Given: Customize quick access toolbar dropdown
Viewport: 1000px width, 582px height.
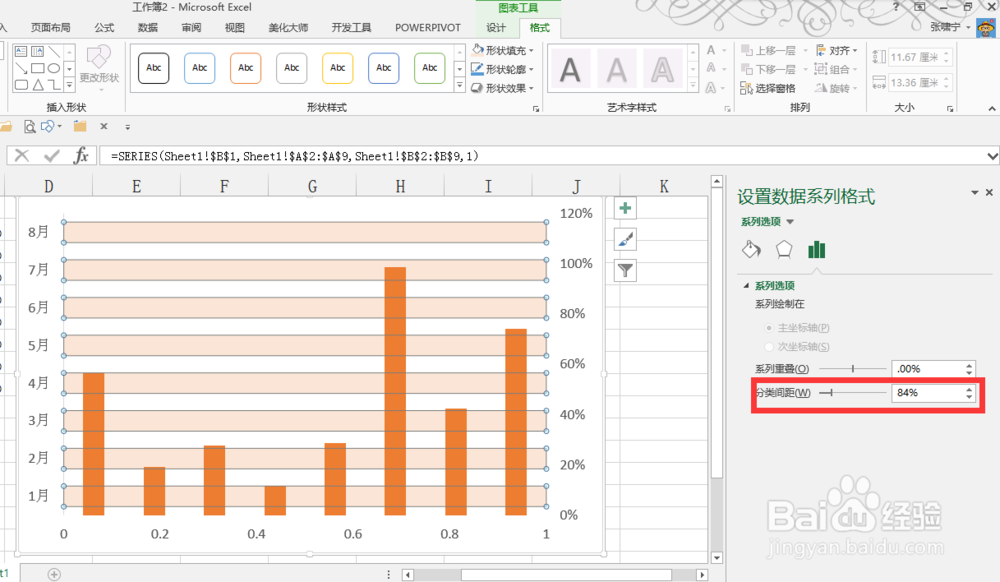Looking at the screenshot, I should point(128,127).
